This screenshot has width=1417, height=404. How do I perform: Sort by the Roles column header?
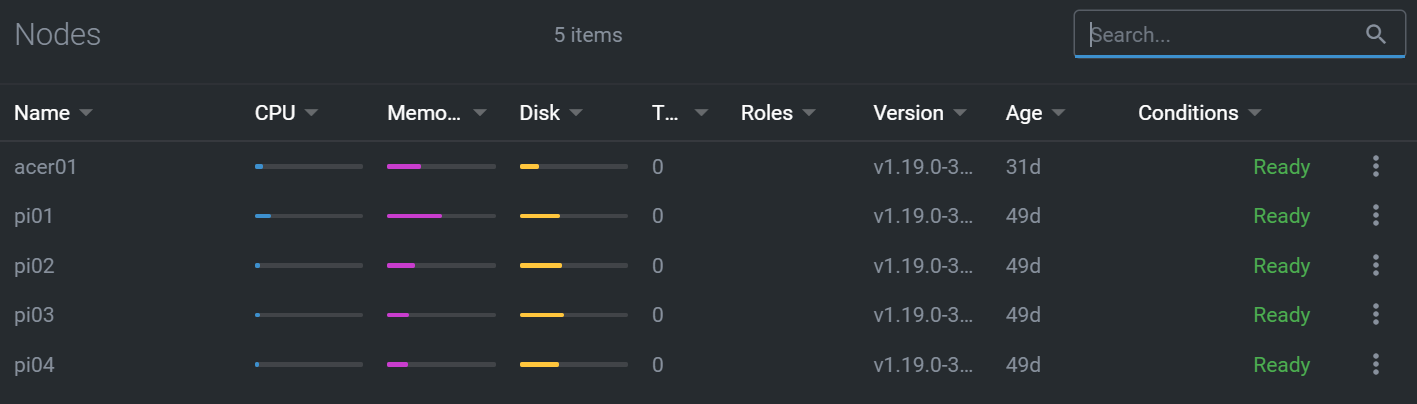(x=767, y=113)
